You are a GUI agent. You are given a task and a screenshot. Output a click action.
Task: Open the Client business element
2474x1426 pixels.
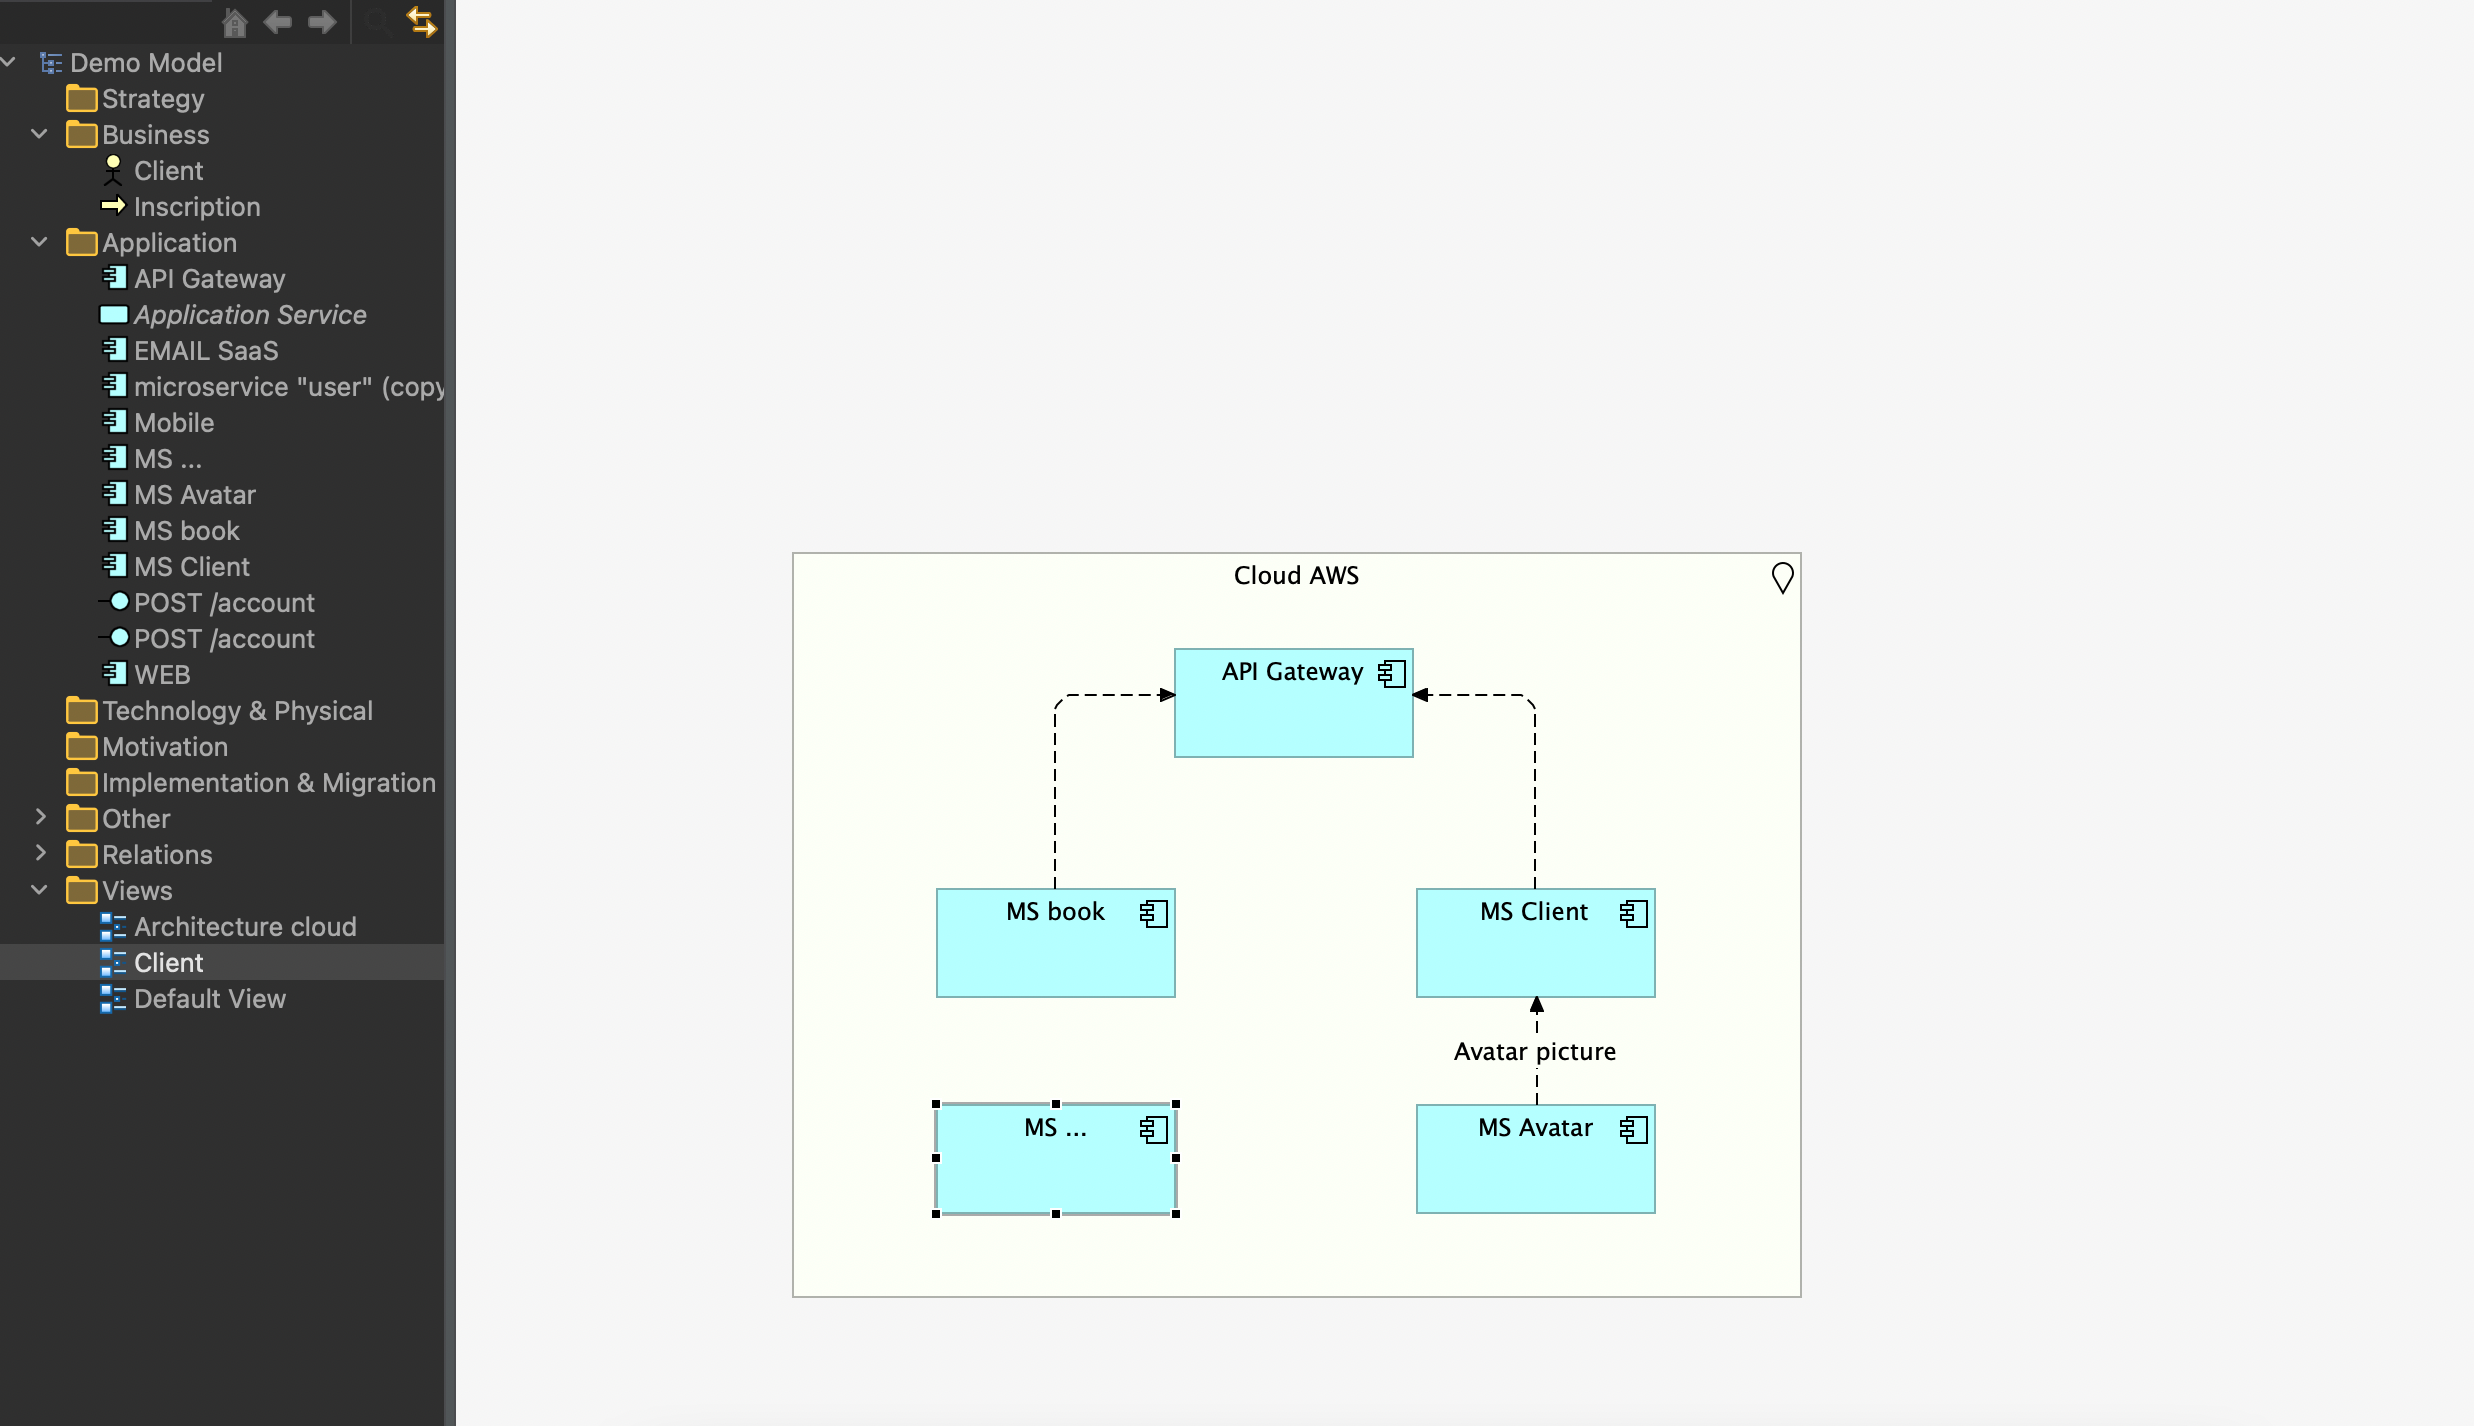click(x=168, y=170)
